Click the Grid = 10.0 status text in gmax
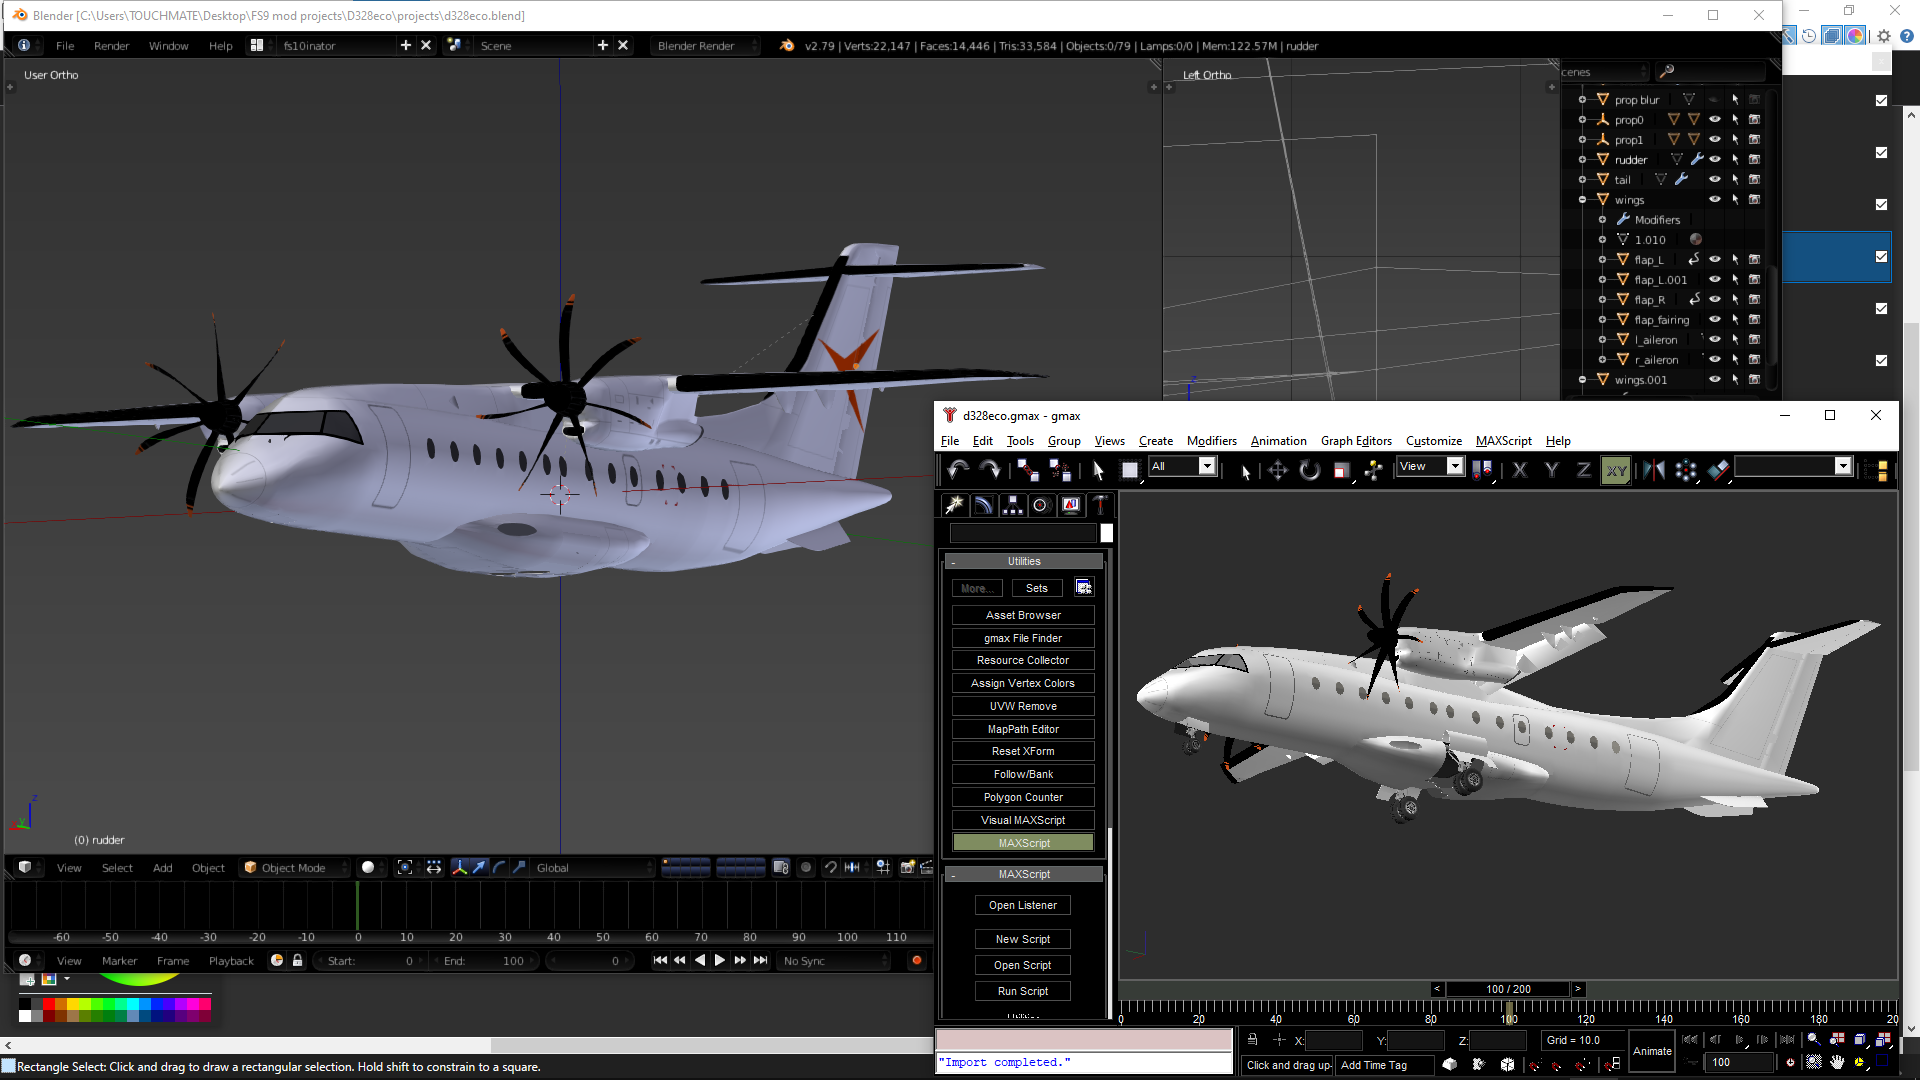The height and width of the screenshot is (1080, 1920). coord(1573,1040)
